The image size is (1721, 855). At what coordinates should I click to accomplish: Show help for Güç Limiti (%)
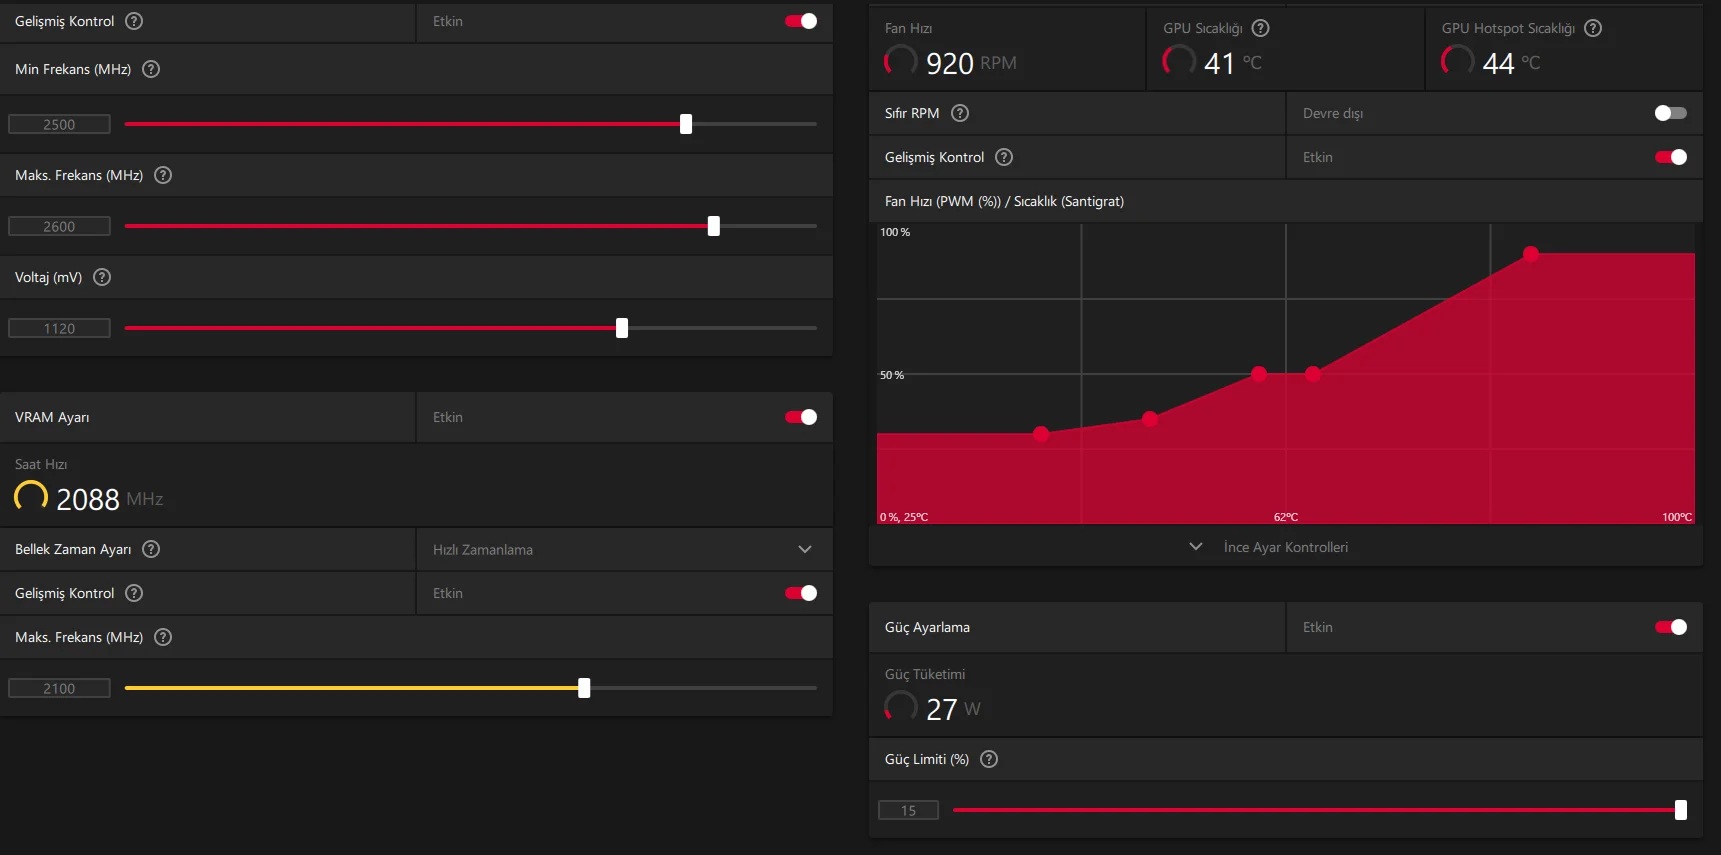point(989,759)
